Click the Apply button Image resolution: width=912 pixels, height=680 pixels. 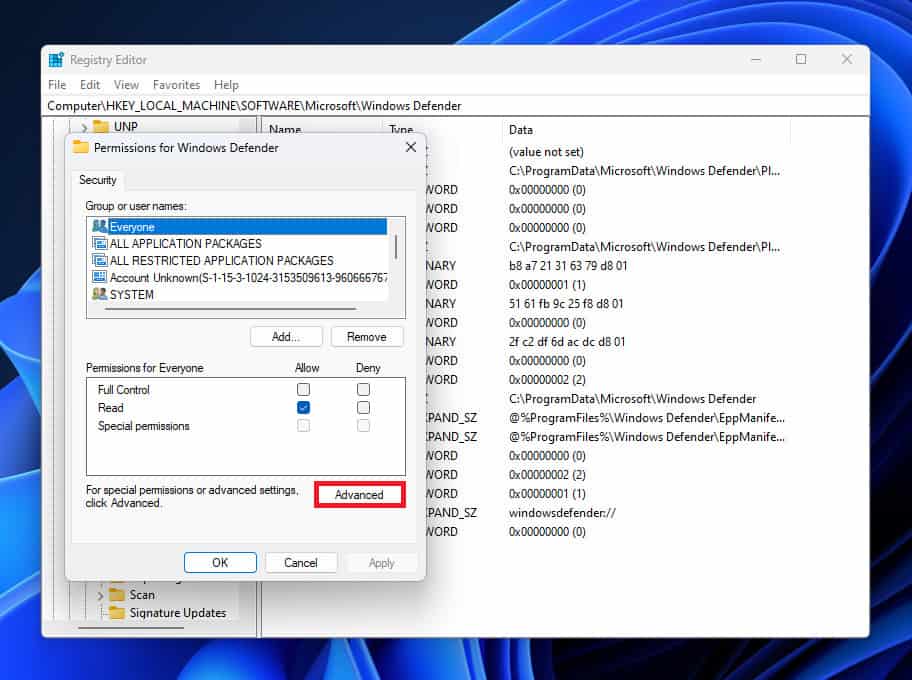(x=382, y=562)
